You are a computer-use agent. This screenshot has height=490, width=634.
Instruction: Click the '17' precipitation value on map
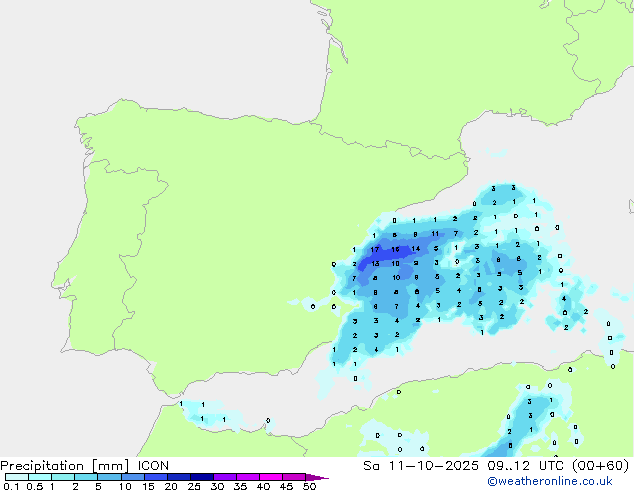coord(375,249)
